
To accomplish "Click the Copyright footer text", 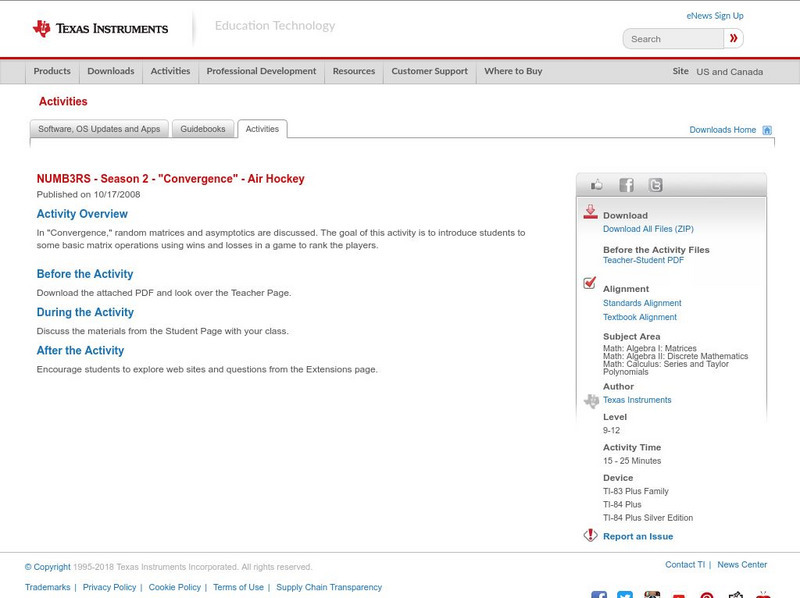I will point(168,567).
